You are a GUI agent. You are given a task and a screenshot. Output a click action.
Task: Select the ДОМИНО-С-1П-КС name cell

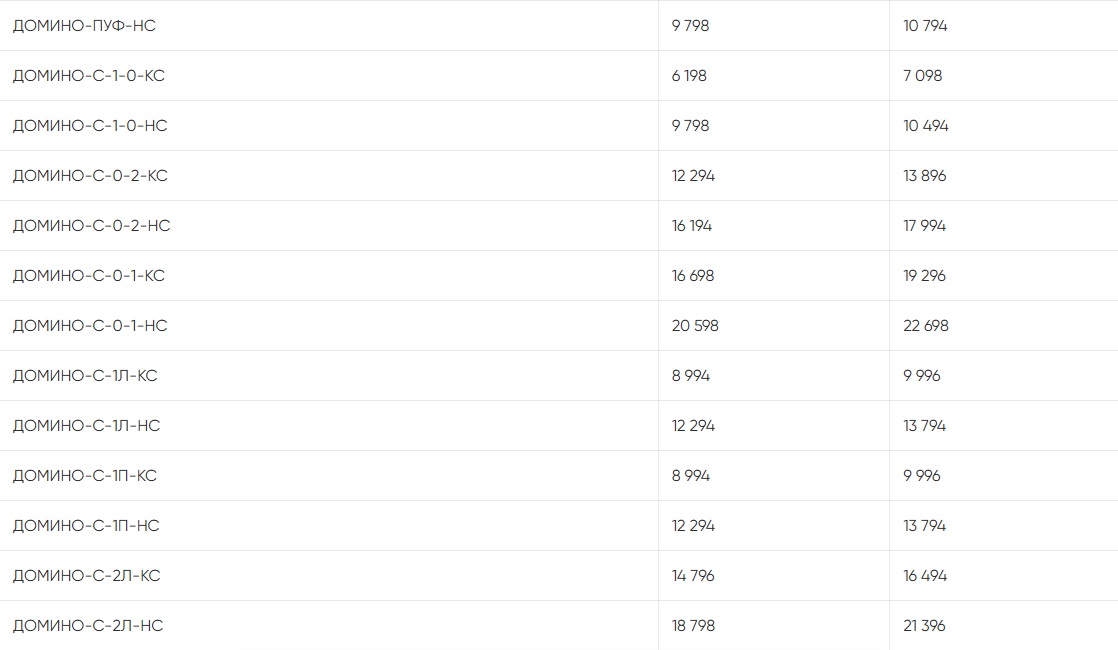(85, 476)
